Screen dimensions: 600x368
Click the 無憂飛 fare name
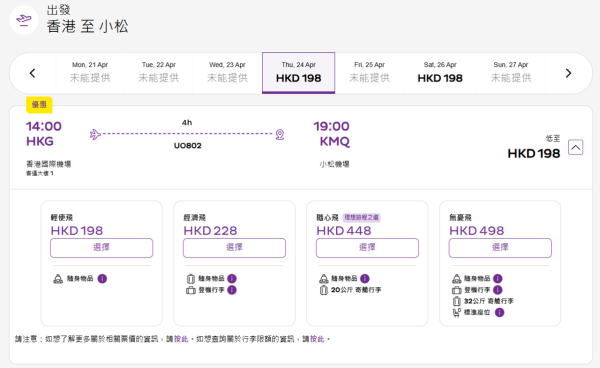point(460,218)
